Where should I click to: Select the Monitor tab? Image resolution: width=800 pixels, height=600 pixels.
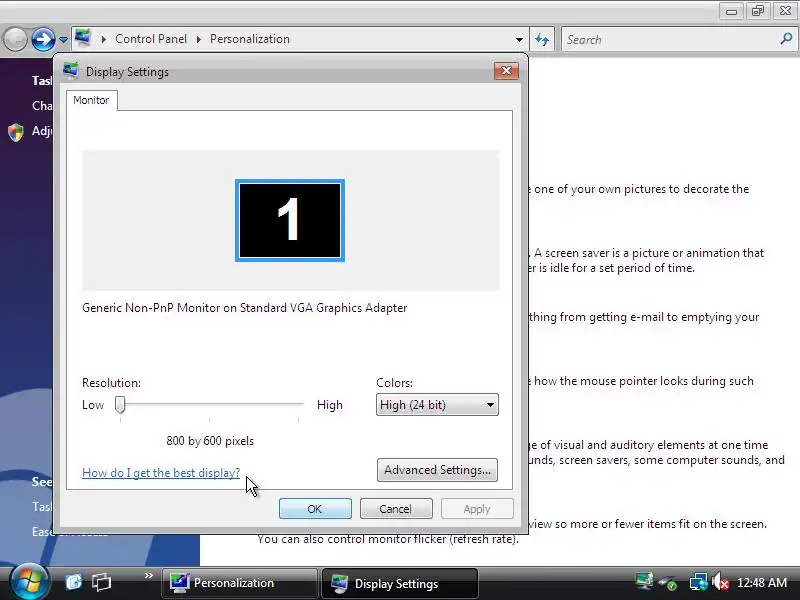91,100
